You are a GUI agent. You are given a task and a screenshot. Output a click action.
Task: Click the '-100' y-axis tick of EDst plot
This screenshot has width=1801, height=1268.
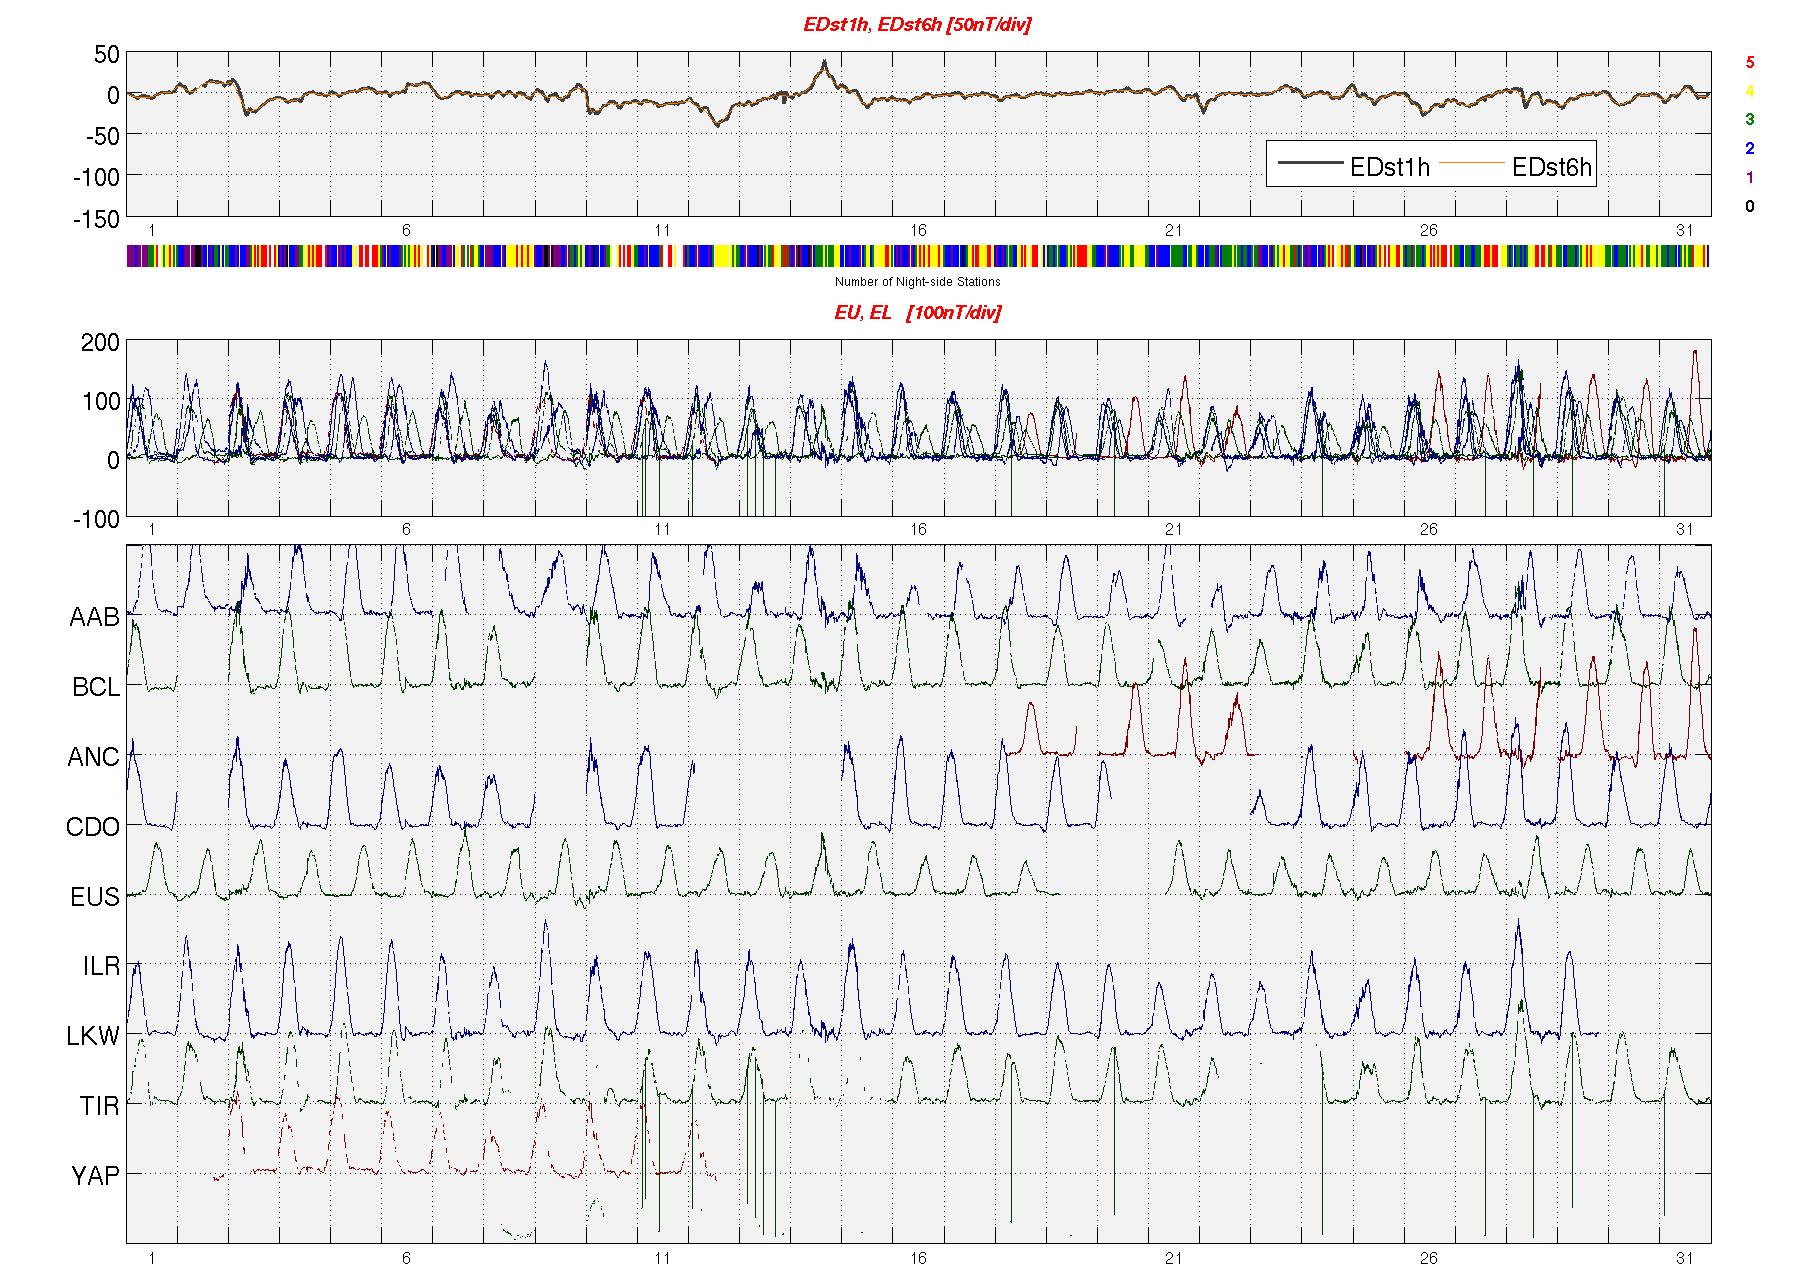(x=96, y=178)
